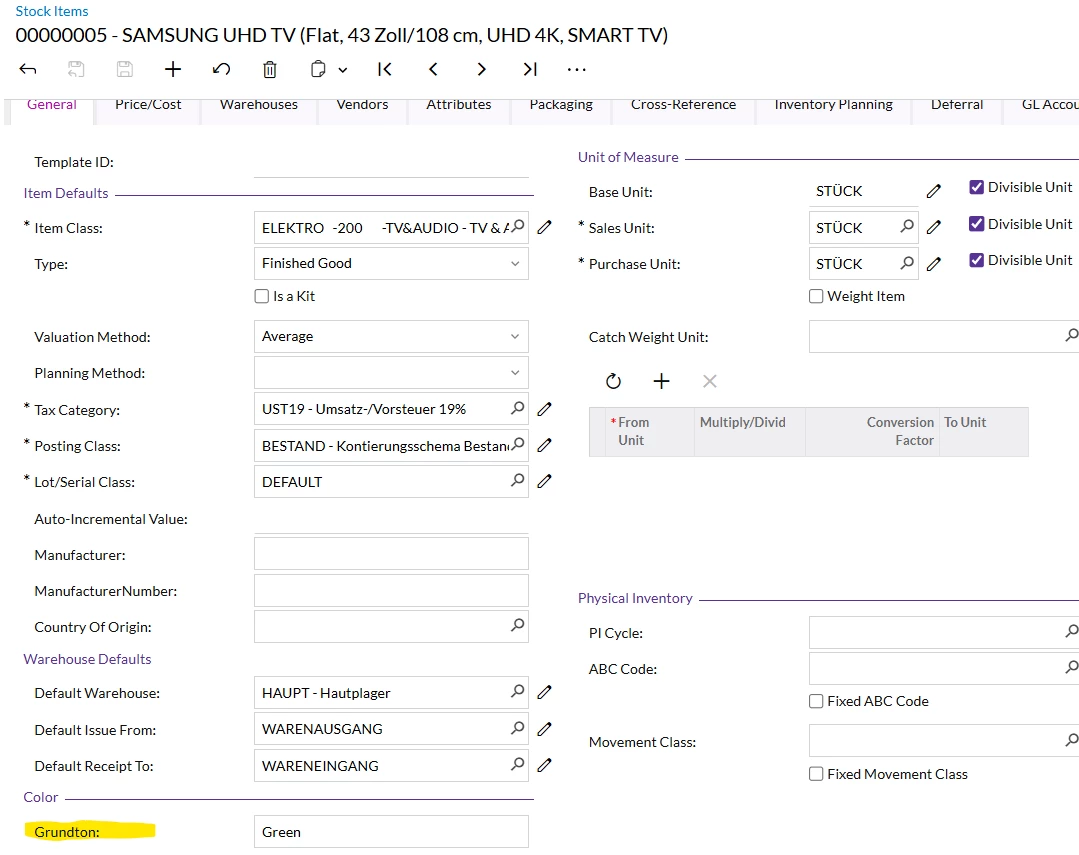Toggle the Is a Kit checkbox
The width and height of the screenshot is (1079, 855).
[x=261, y=296]
